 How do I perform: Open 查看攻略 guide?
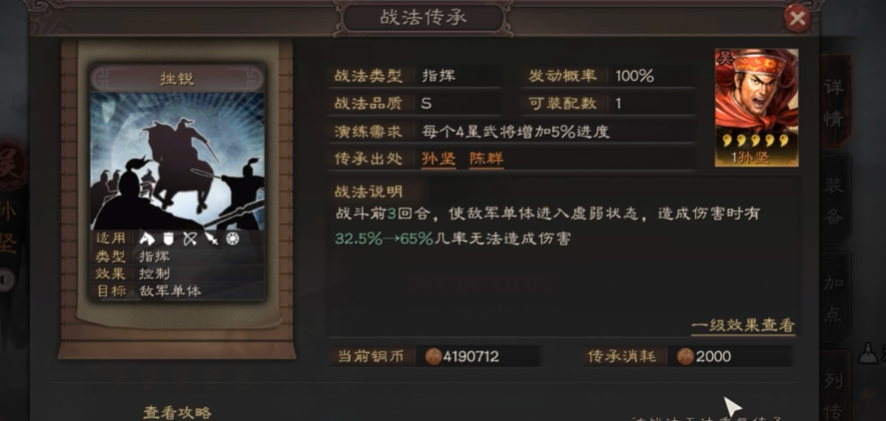[x=177, y=413]
